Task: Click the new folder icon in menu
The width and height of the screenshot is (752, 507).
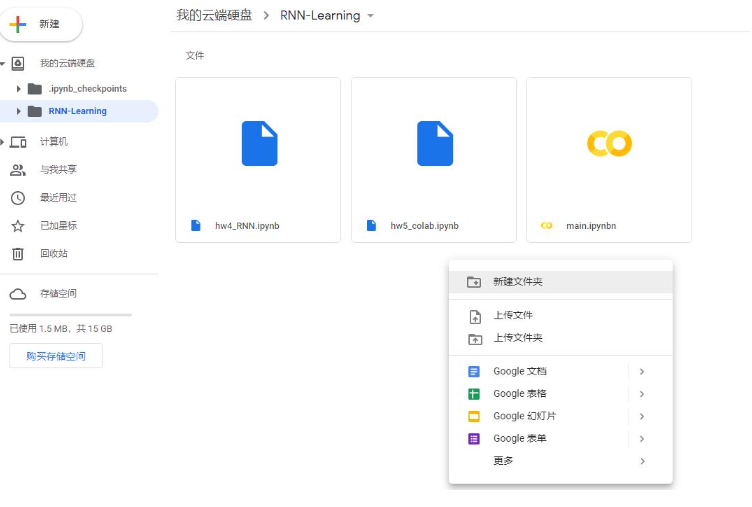Action: [474, 282]
